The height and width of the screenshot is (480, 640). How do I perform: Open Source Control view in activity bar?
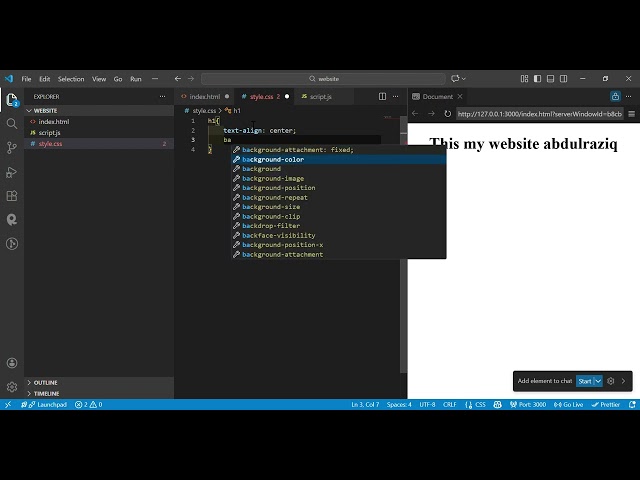coord(12,147)
